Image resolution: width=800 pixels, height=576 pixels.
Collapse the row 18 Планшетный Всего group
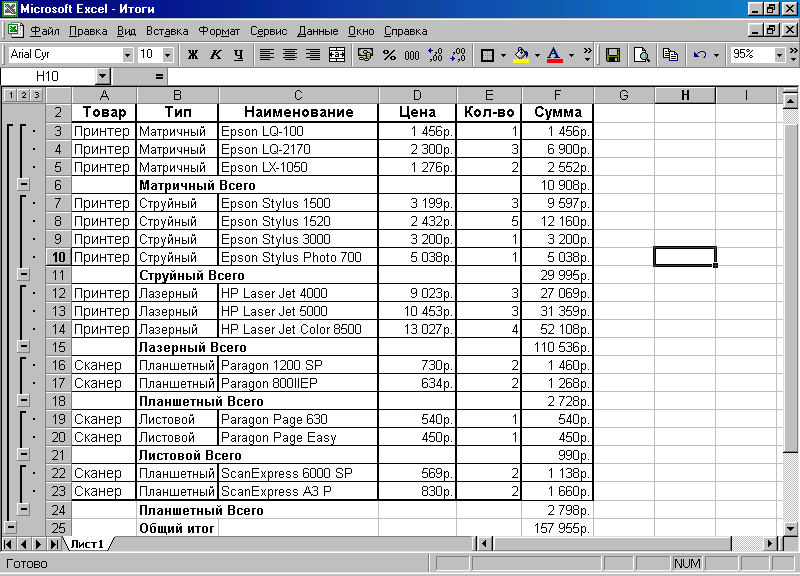(x=23, y=400)
